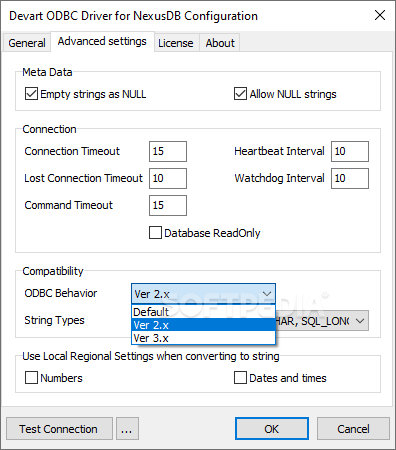
Task: Click the Lost Connection Timeout field
Action: 168,178
